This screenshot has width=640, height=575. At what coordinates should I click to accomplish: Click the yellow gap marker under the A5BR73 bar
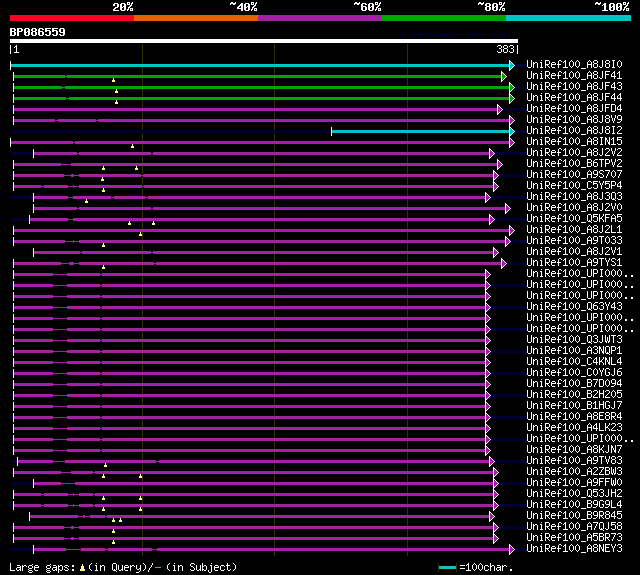click(x=113, y=542)
